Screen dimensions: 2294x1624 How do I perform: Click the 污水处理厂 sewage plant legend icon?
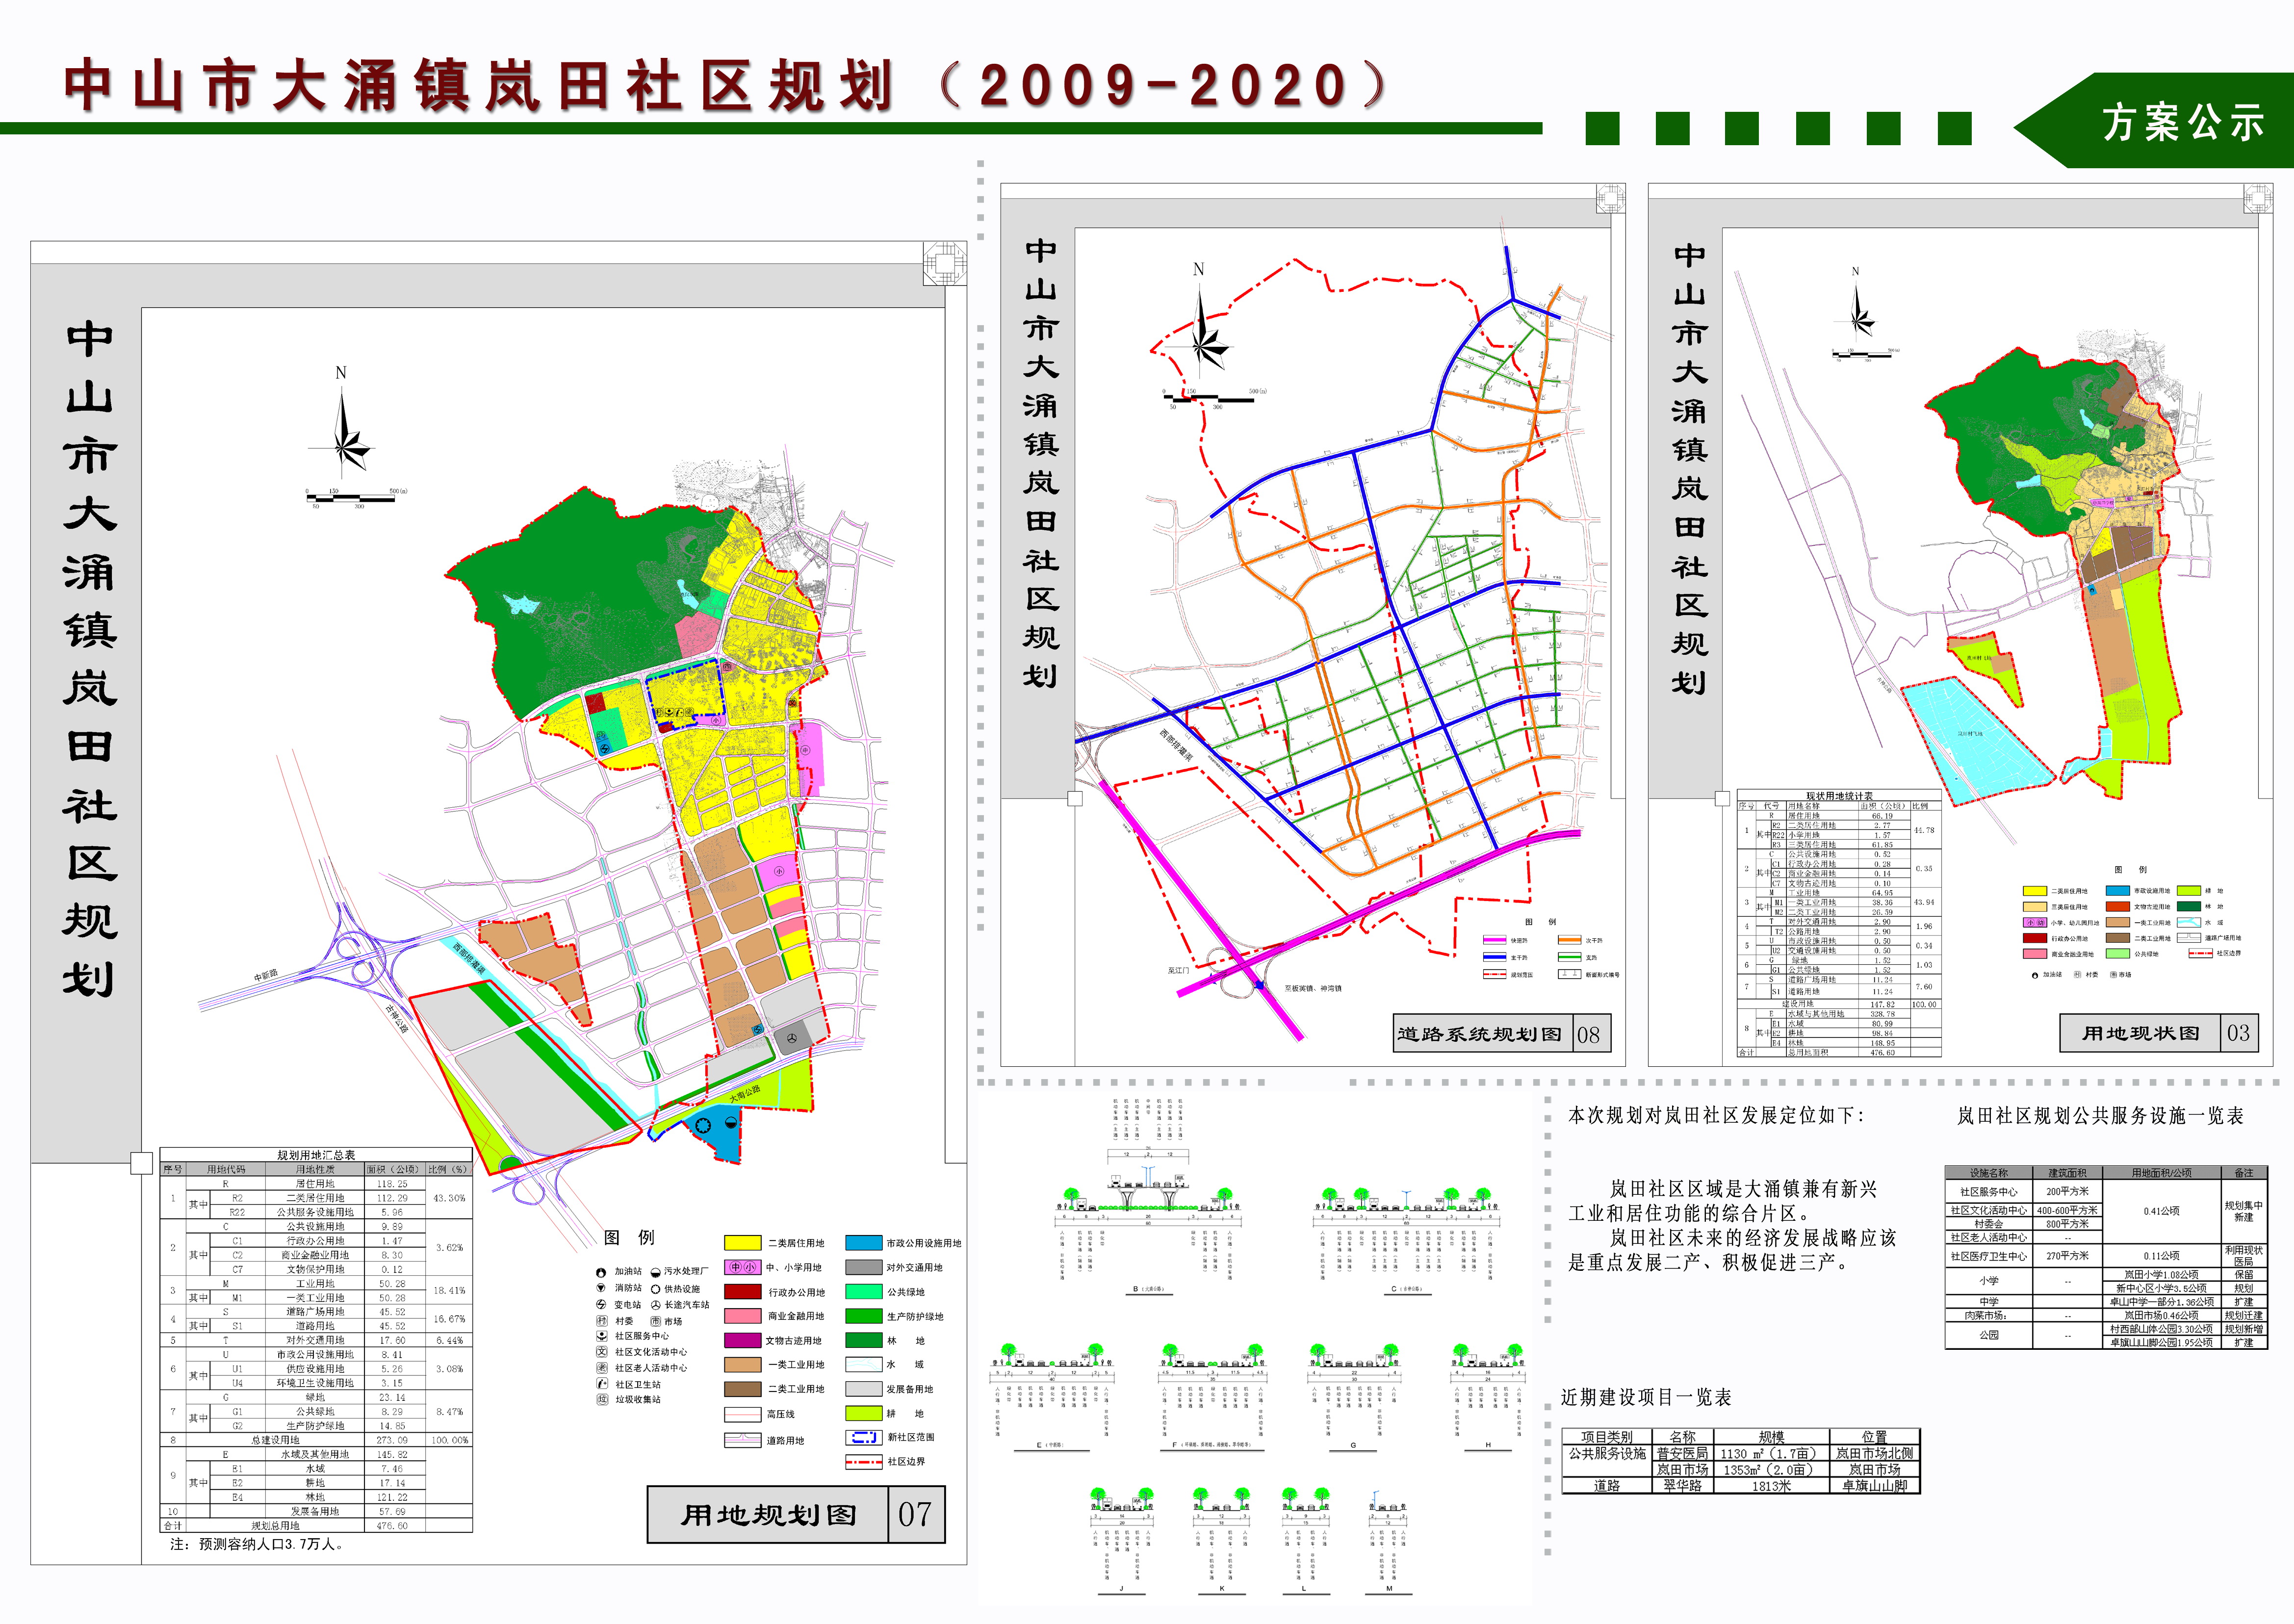click(x=655, y=1272)
